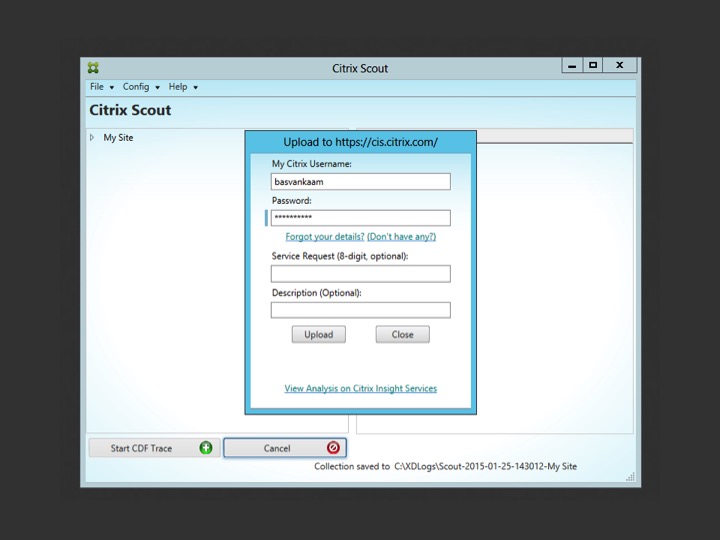Focus the My Citrix Username field
Viewport: 720px width, 540px height.
360,181
